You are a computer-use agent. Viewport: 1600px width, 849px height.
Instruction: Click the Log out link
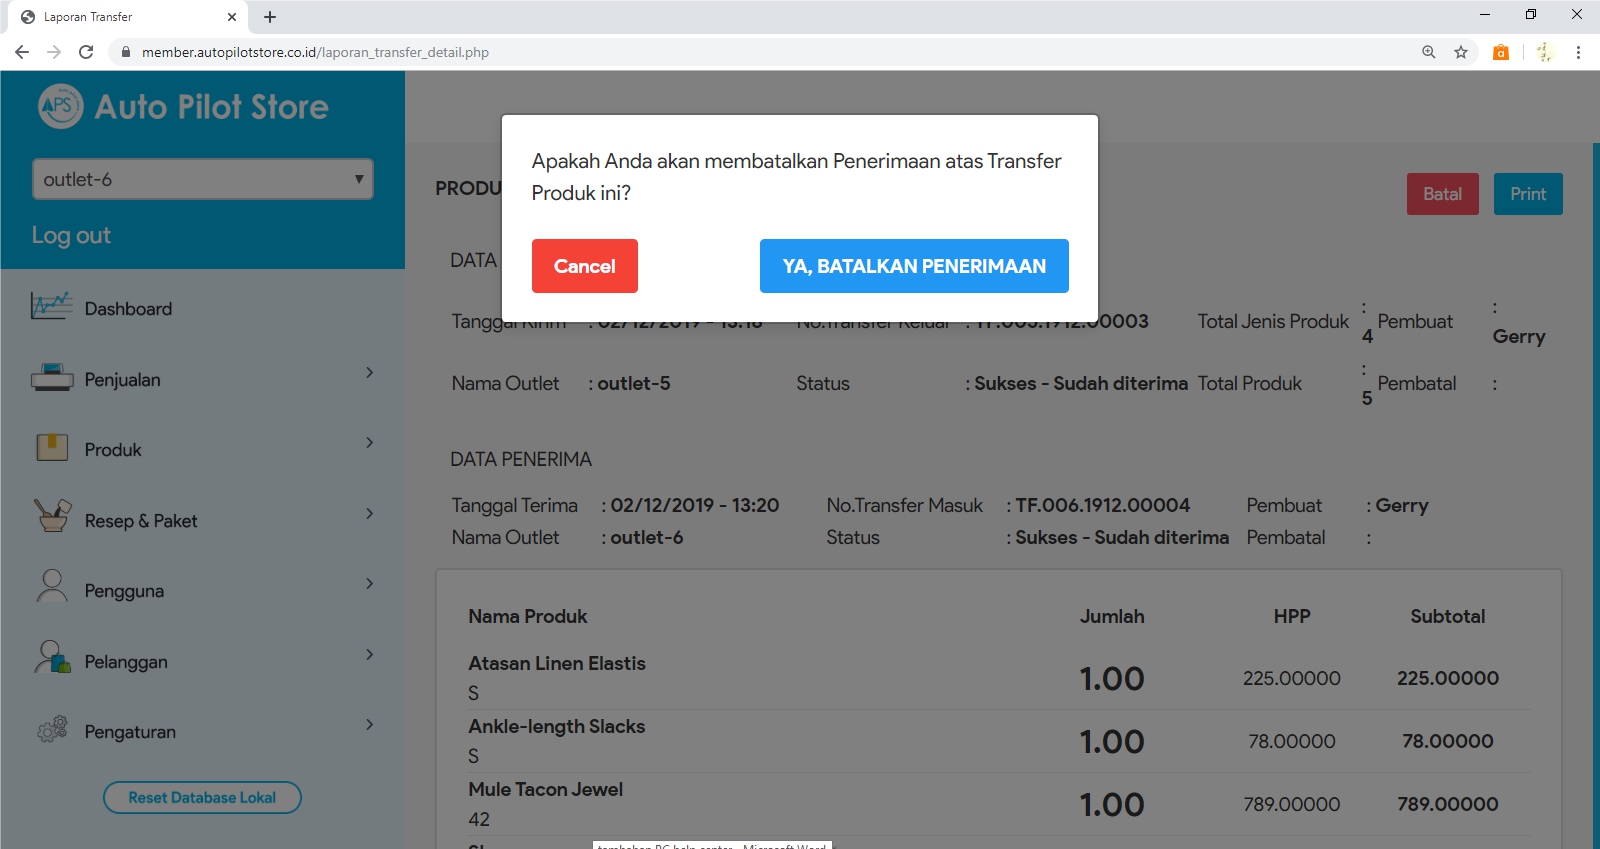71,236
